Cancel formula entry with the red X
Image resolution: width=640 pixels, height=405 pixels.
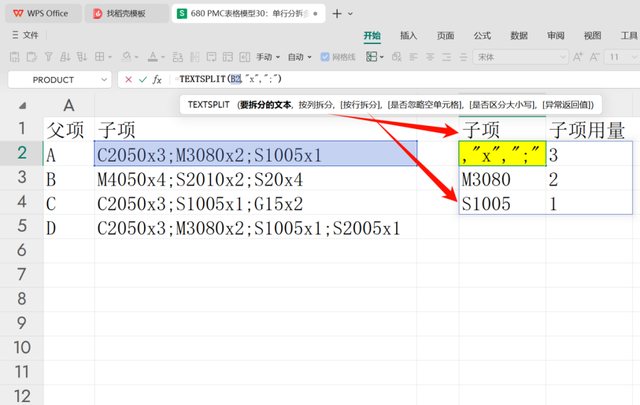click(127, 78)
